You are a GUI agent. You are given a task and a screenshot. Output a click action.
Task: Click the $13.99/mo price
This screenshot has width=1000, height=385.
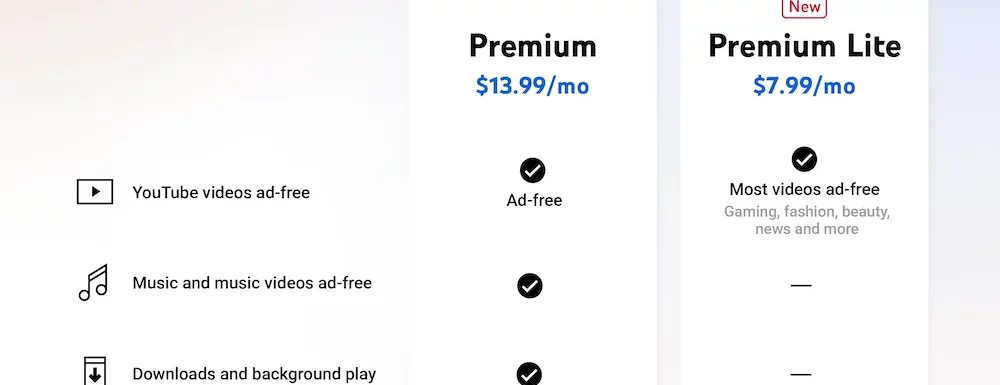pos(533,85)
